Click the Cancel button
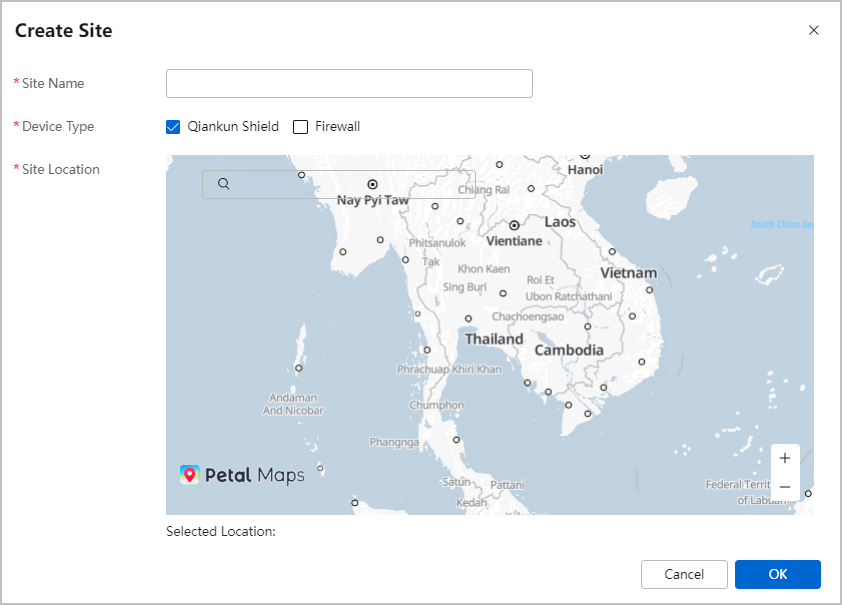 point(684,574)
